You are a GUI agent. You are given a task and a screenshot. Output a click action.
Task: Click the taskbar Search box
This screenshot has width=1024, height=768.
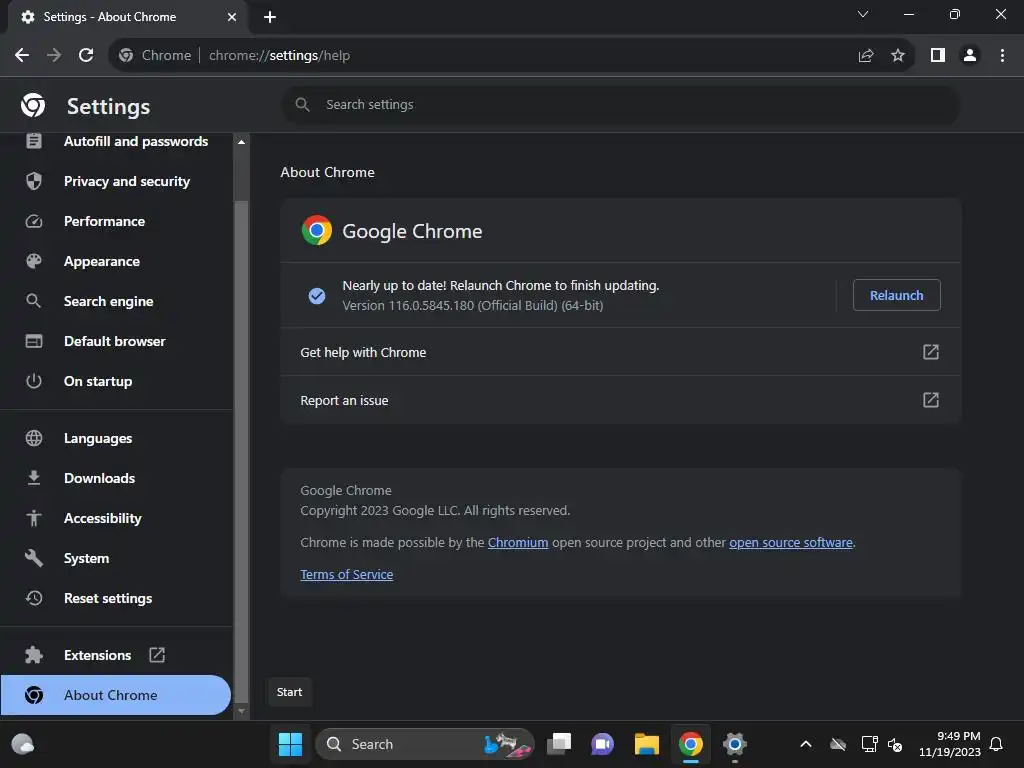pos(424,744)
